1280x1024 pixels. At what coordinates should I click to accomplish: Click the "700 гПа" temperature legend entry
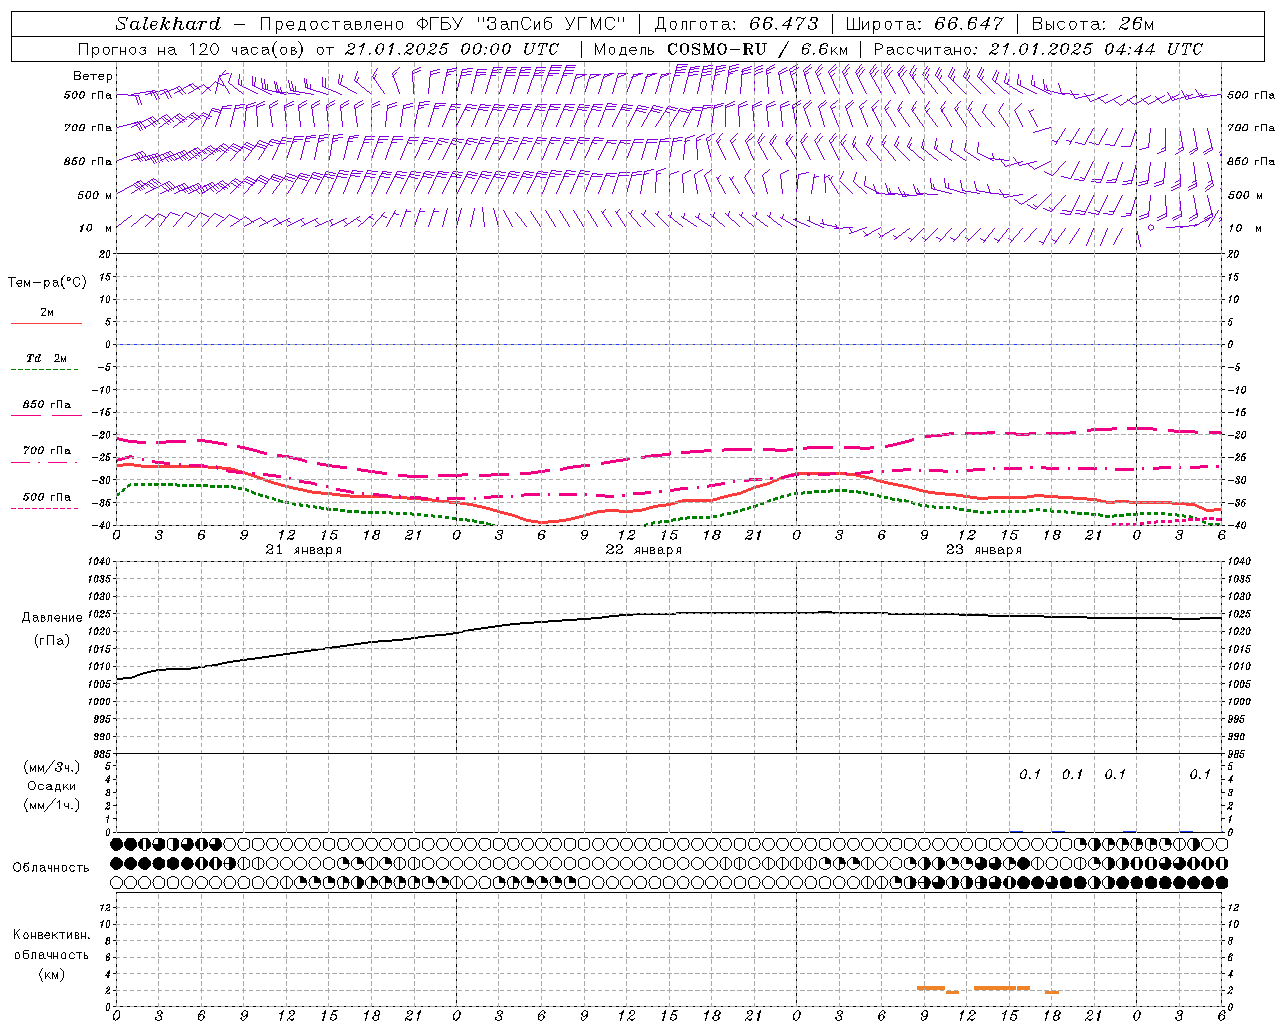(x=46, y=451)
